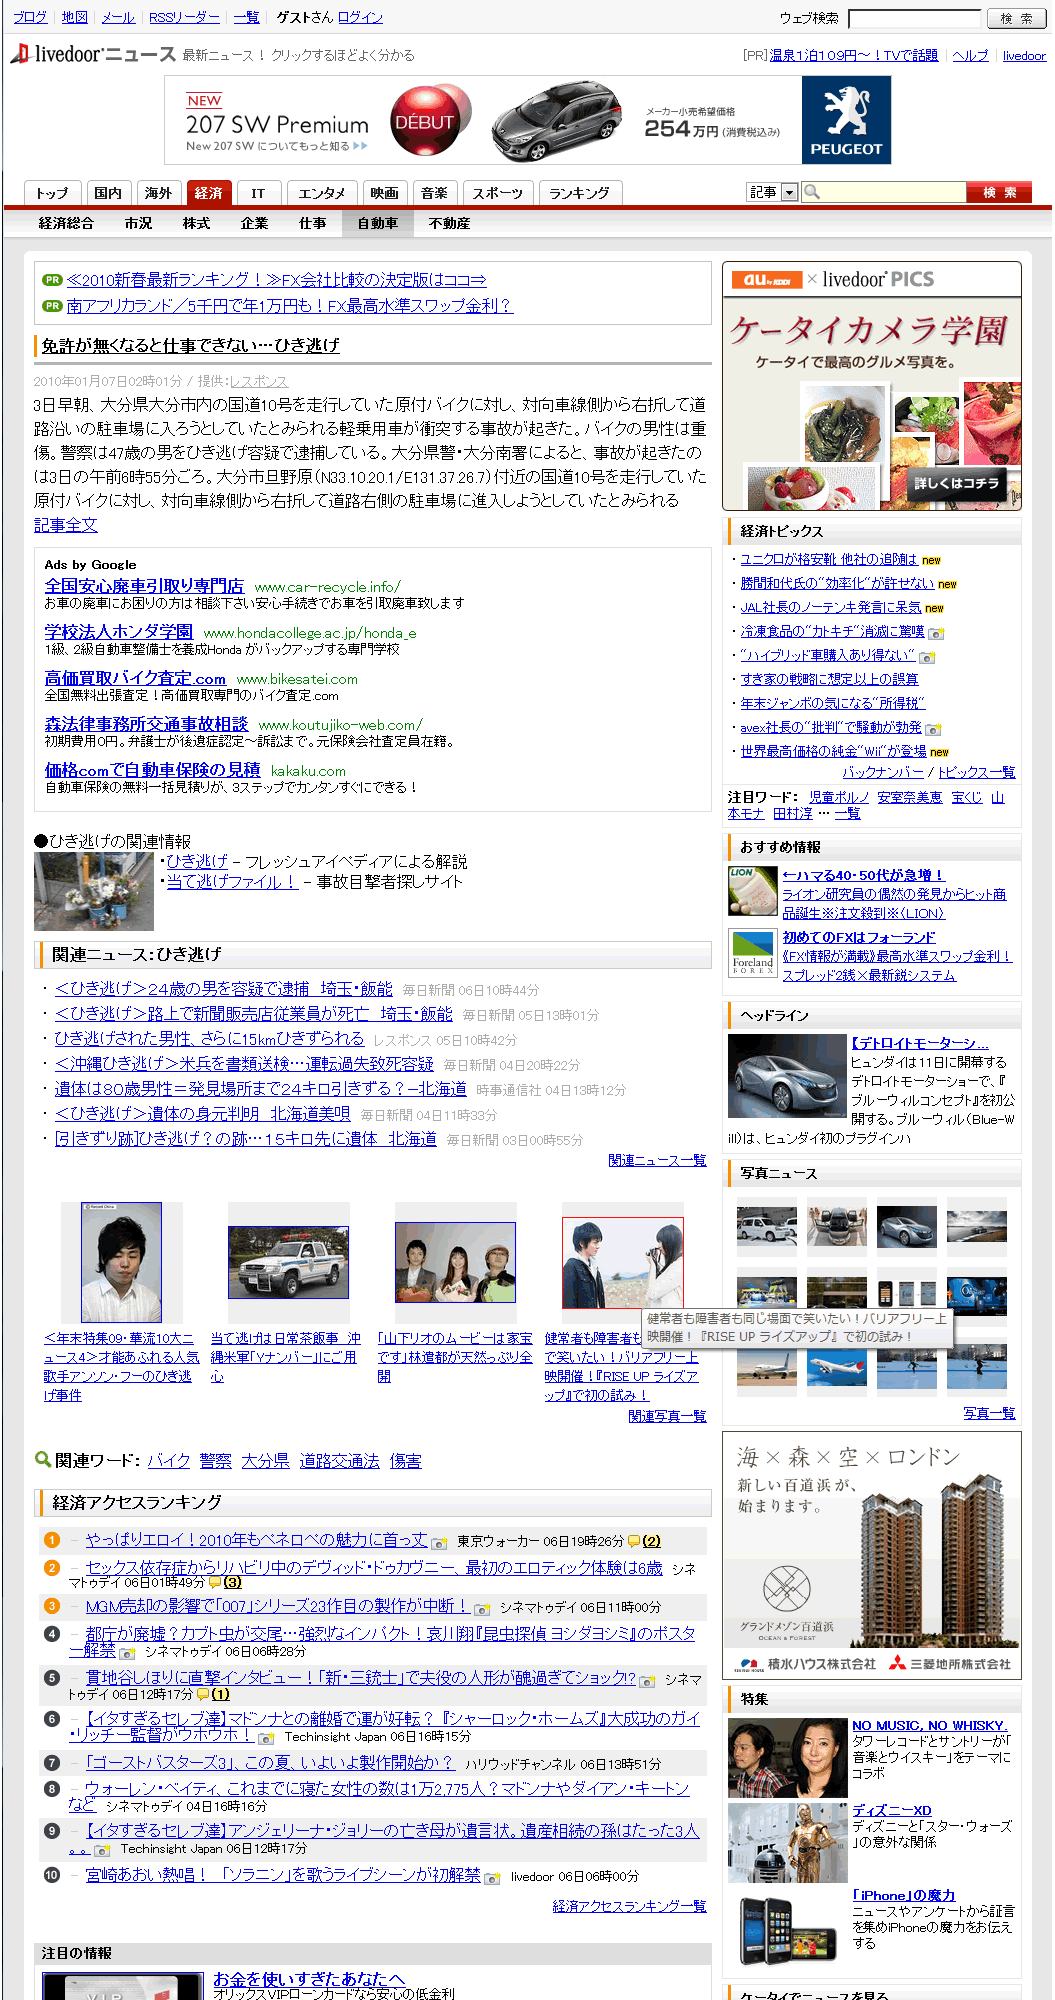Open the 関連写真一覧 link
Image resolution: width=1055 pixels, height=2000 pixels.
click(667, 1416)
